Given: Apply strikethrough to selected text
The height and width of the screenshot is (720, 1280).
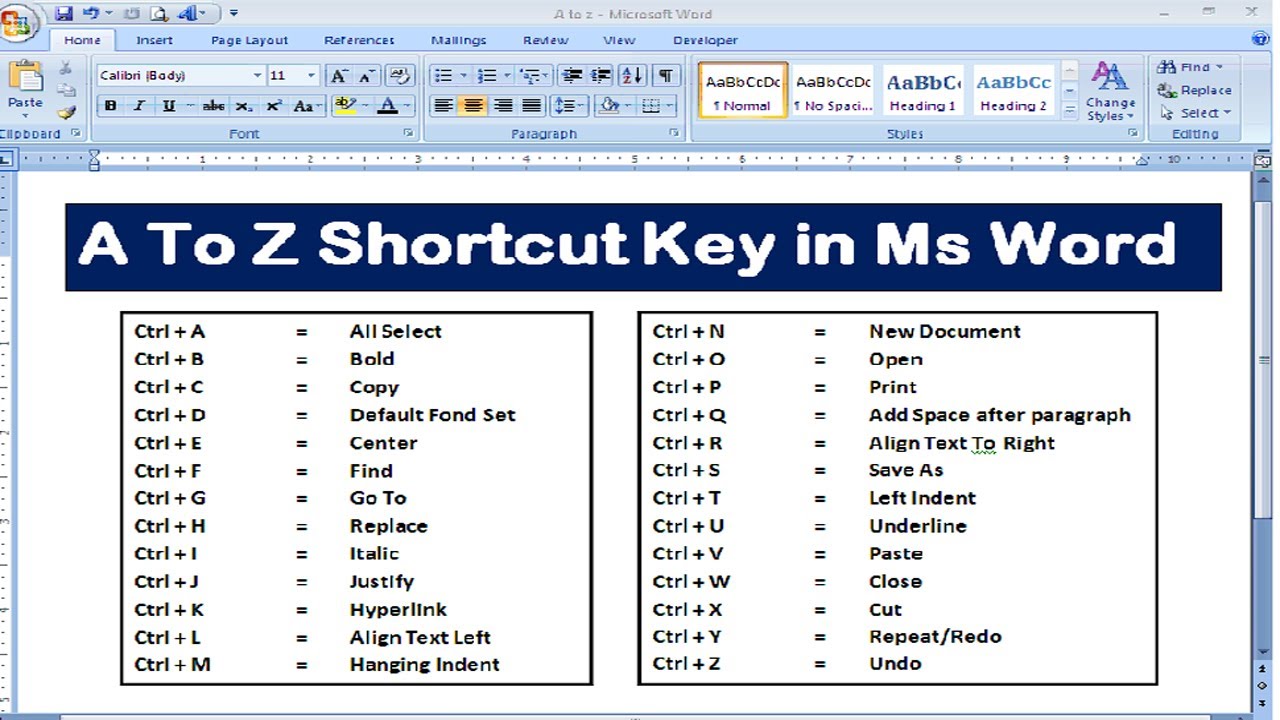Looking at the screenshot, I should click(x=215, y=104).
